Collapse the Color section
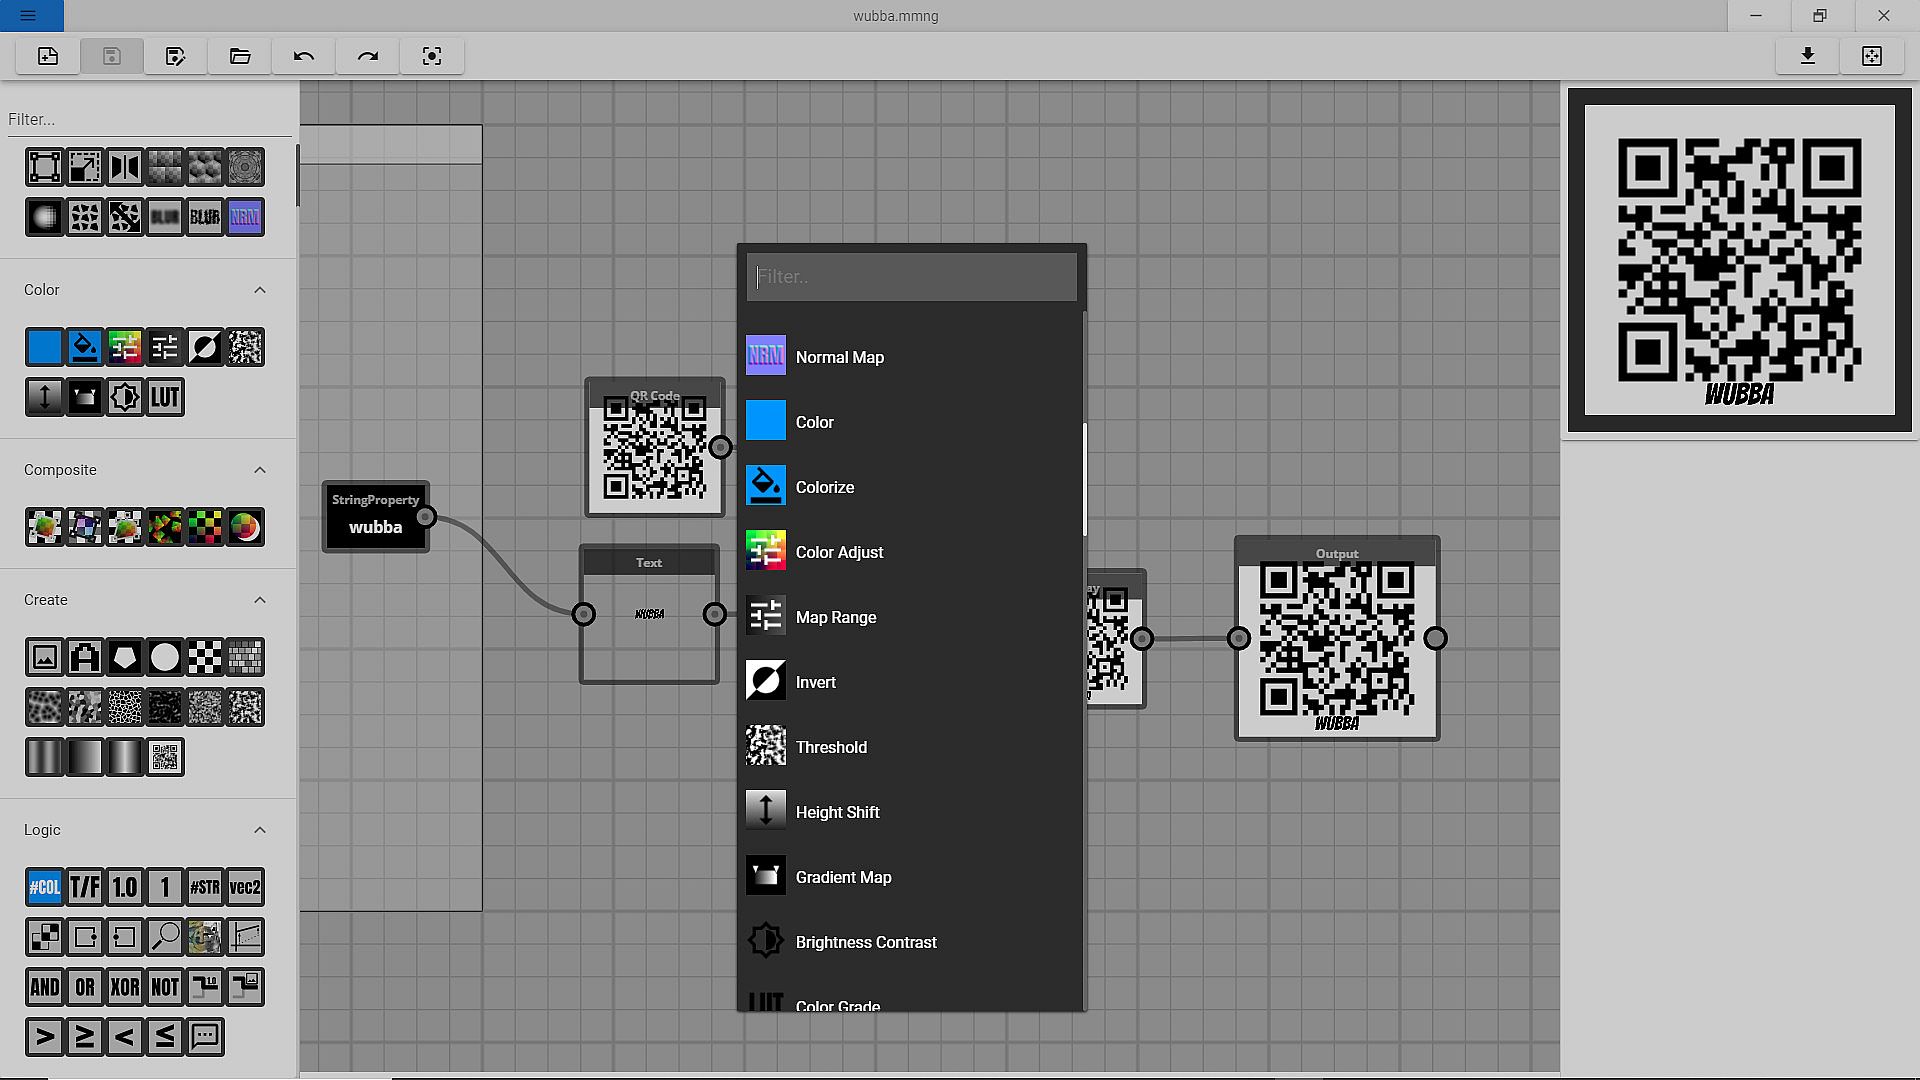This screenshot has height=1080, width=1920. [x=260, y=290]
